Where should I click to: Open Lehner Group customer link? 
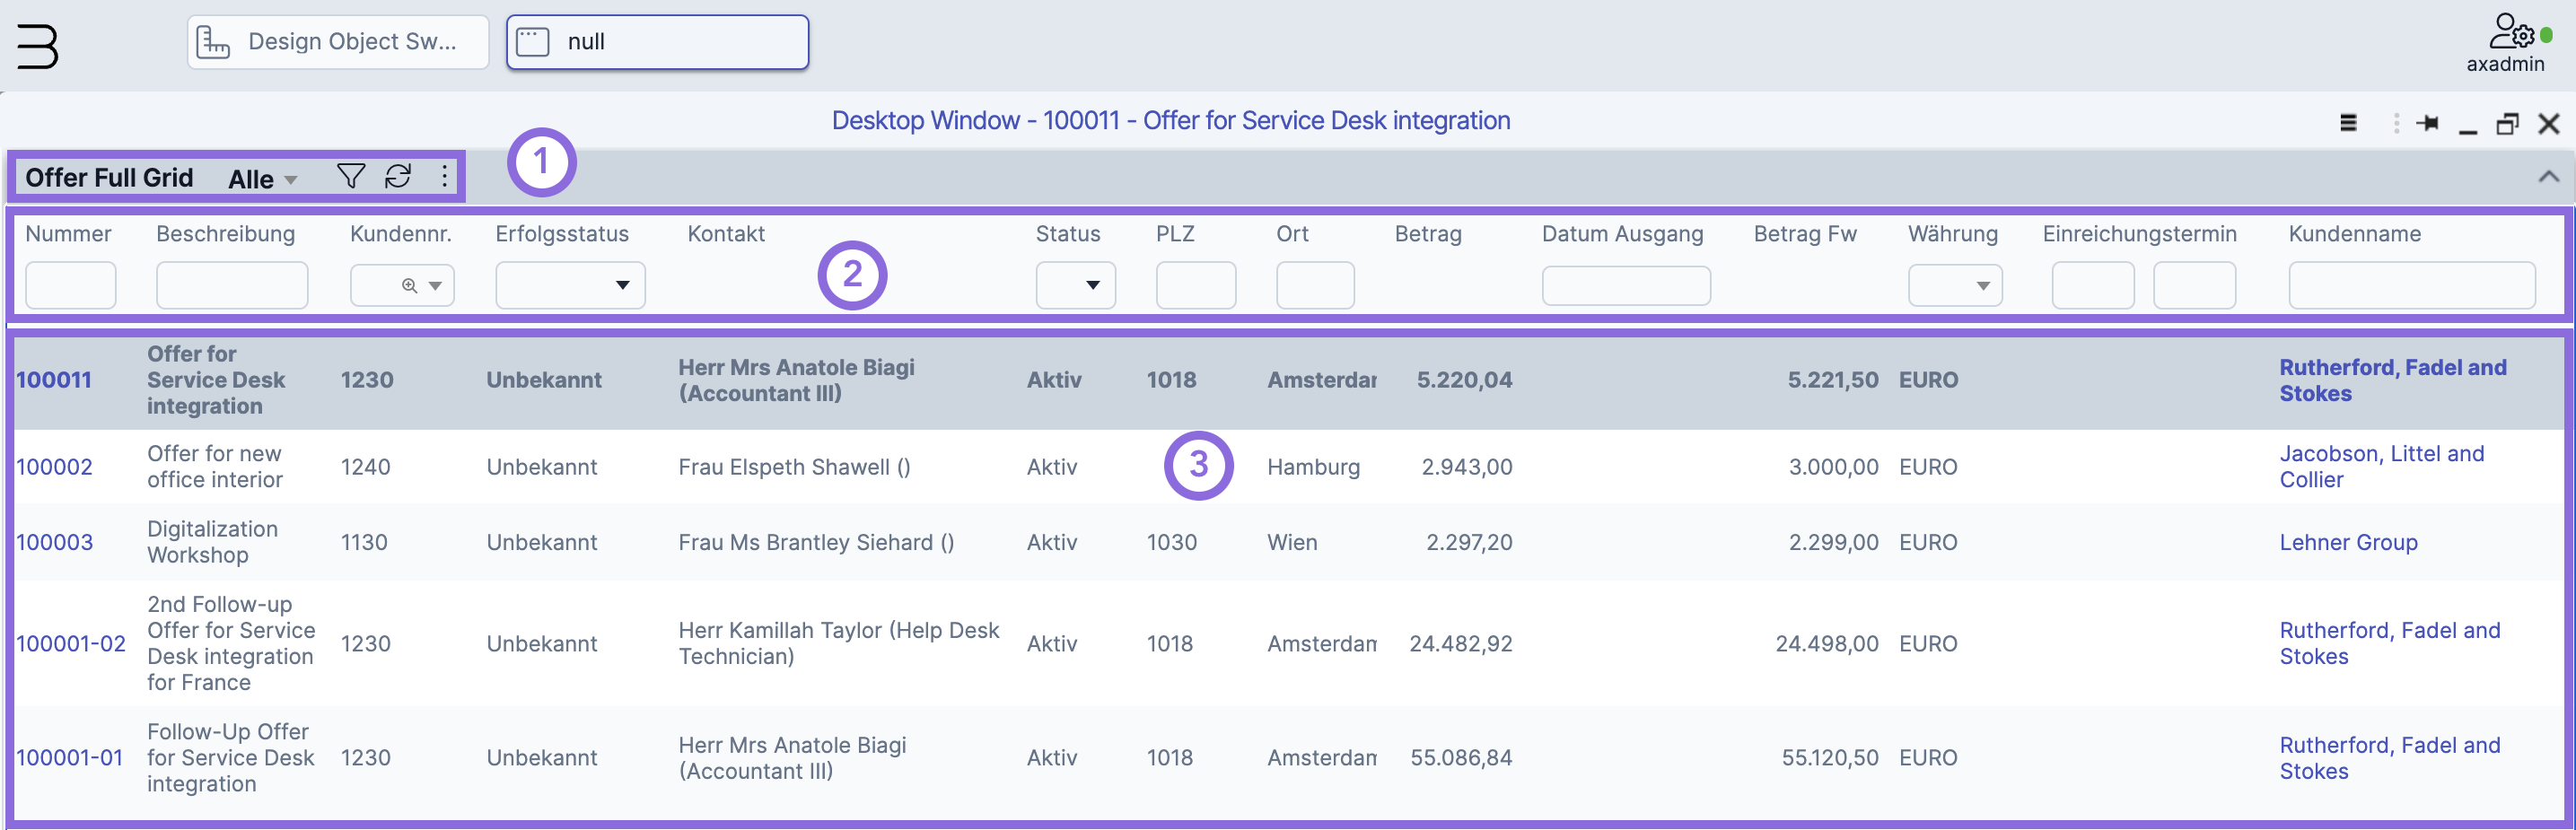pyautogui.click(x=2348, y=542)
